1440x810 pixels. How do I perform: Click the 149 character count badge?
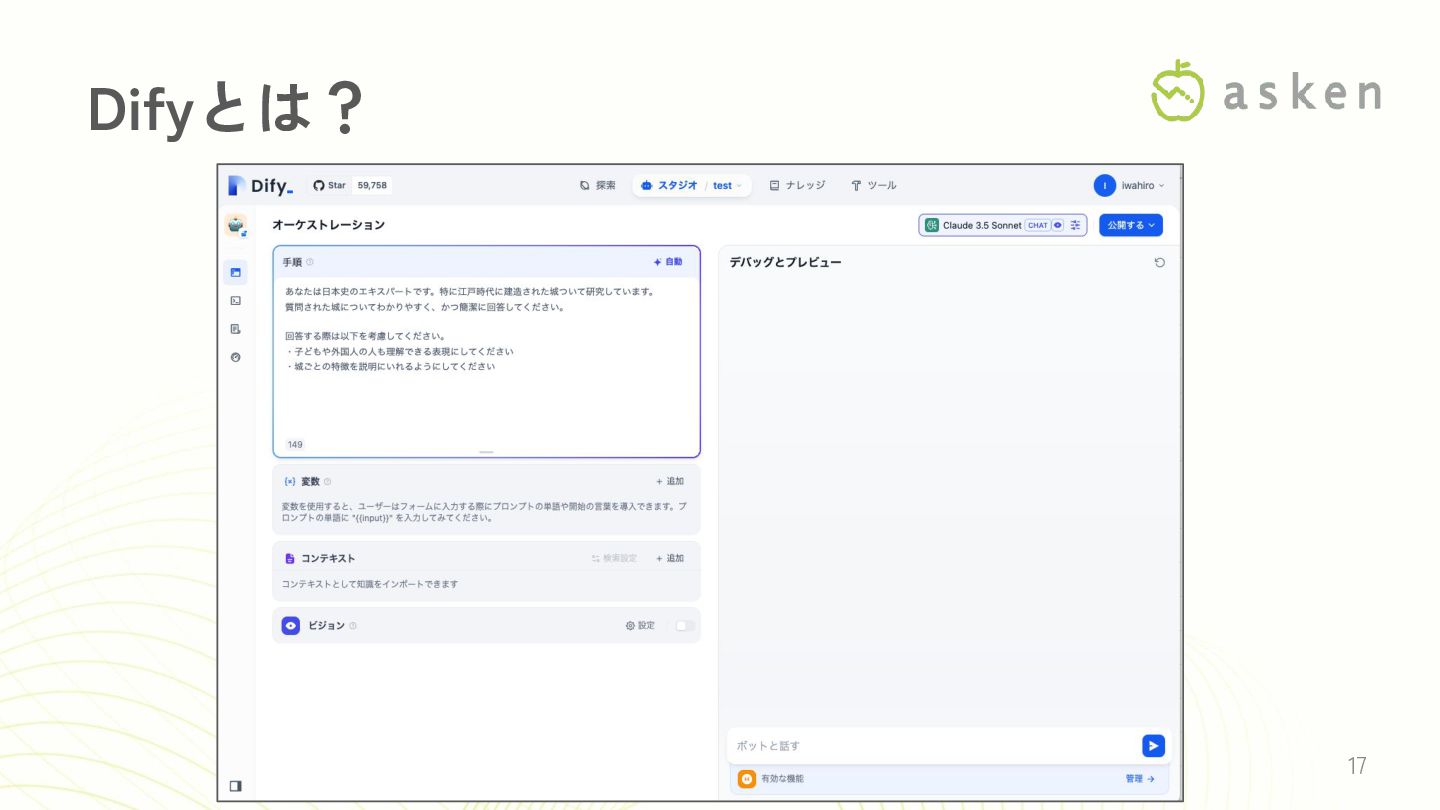point(295,445)
